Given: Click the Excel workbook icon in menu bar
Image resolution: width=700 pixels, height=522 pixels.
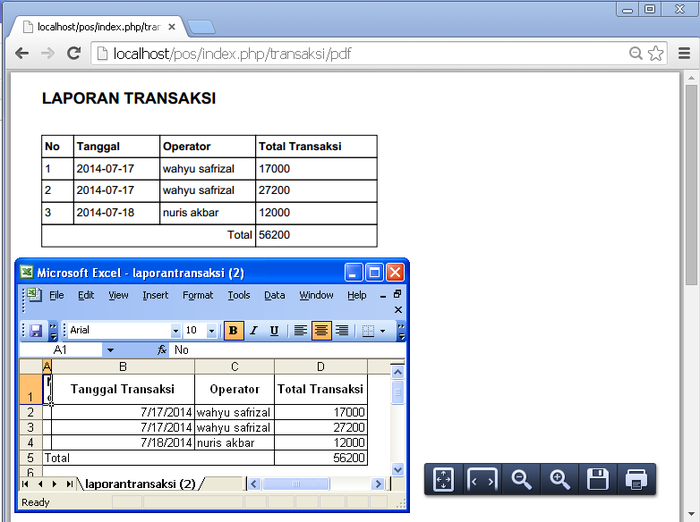Looking at the screenshot, I should click(x=34, y=295).
